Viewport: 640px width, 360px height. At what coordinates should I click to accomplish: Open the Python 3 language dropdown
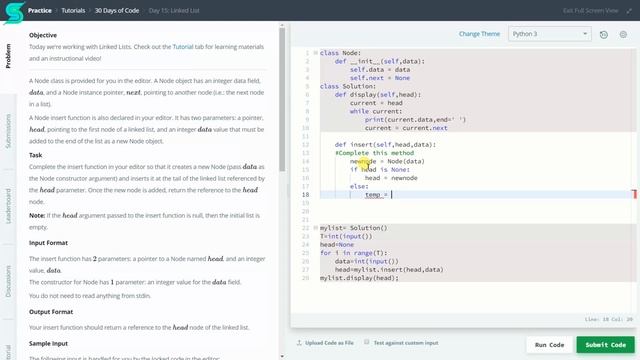[x=550, y=34]
